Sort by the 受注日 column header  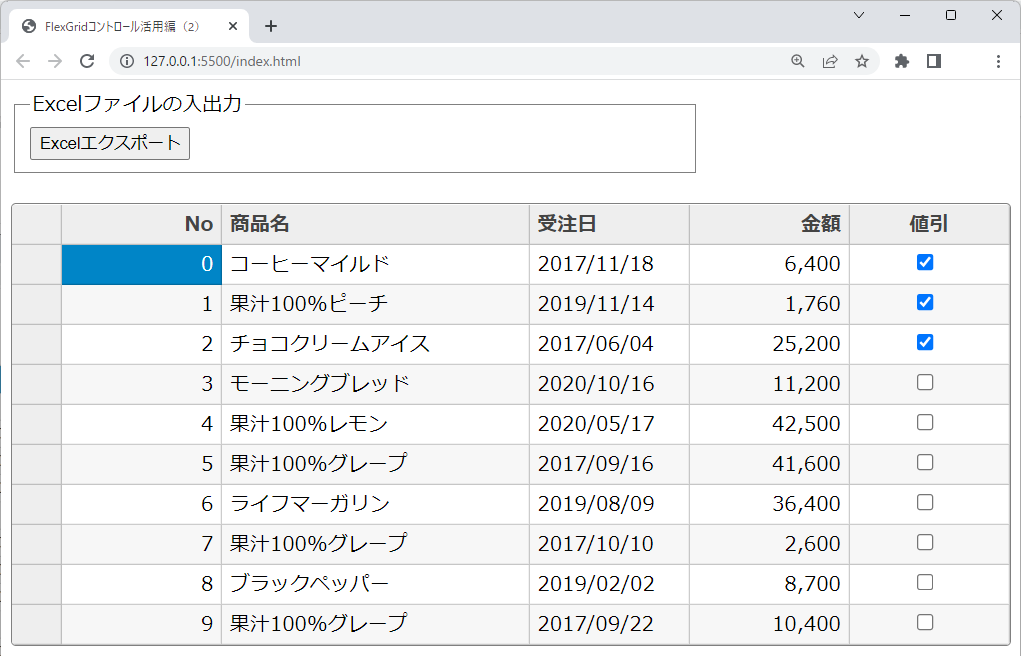tap(609, 224)
